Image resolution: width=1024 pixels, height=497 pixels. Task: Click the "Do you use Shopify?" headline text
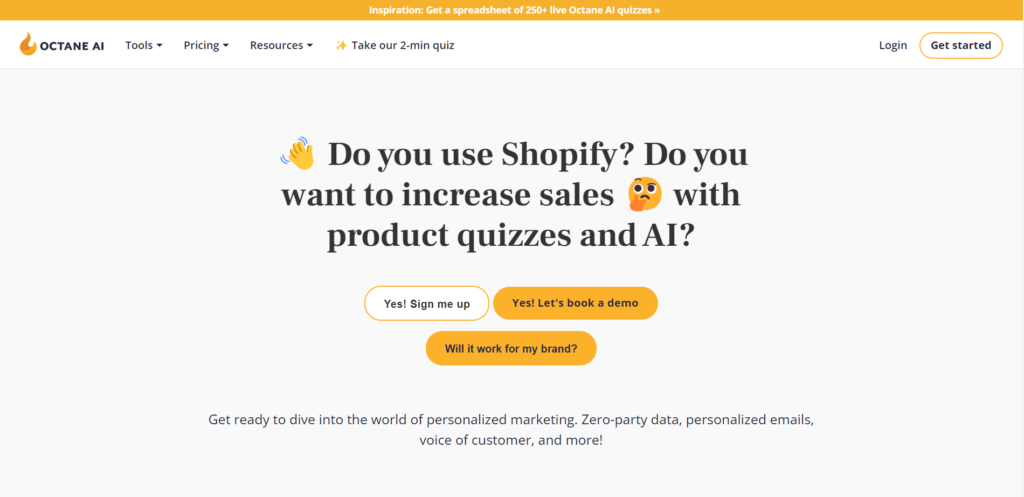tap(482, 155)
